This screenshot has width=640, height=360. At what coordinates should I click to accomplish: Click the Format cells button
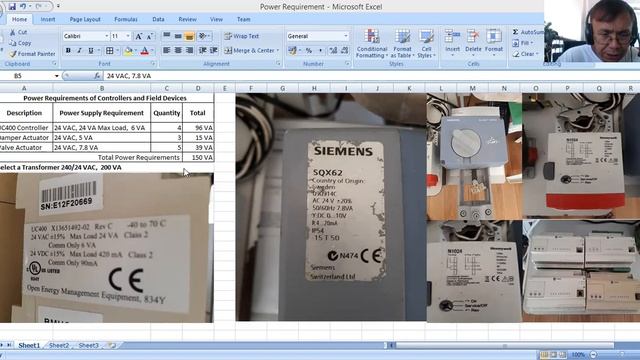(493, 42)
